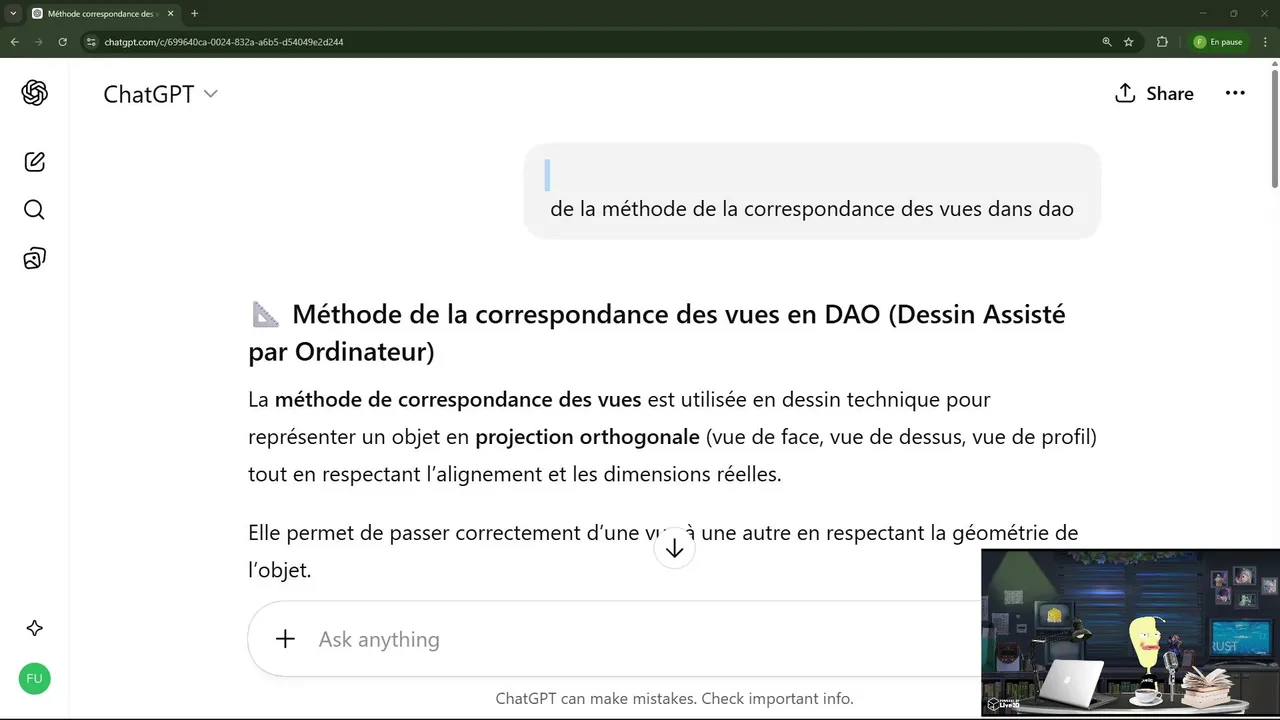Viewport: 1280px width, 720px height.
Task: Share this conversation
Action: (1154, 93)
